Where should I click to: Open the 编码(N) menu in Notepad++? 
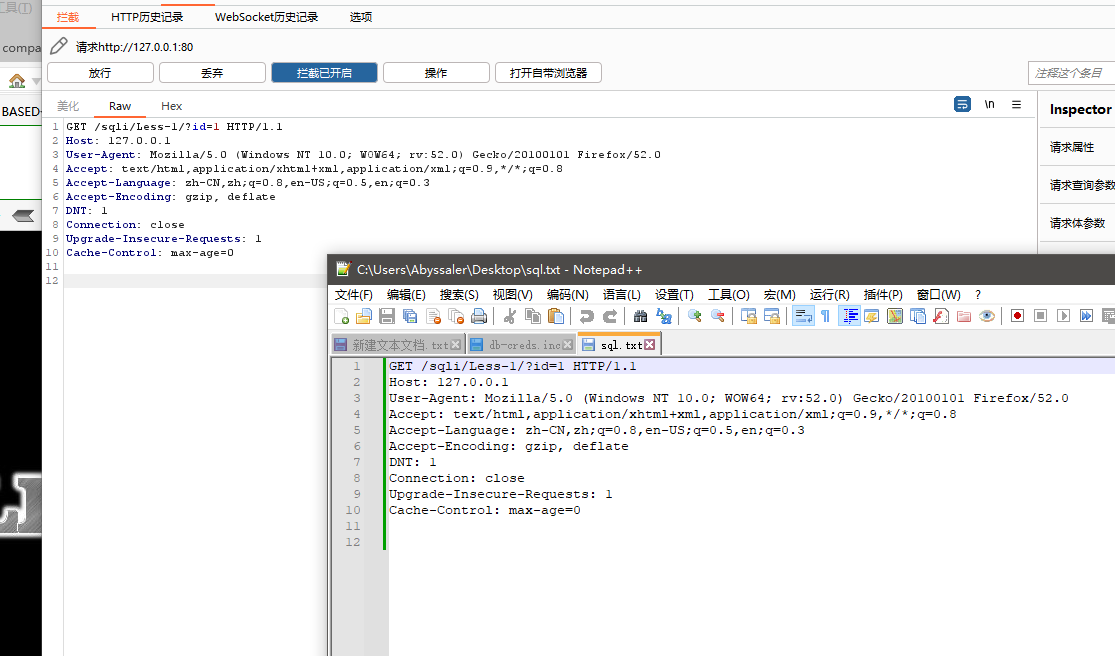567,294
